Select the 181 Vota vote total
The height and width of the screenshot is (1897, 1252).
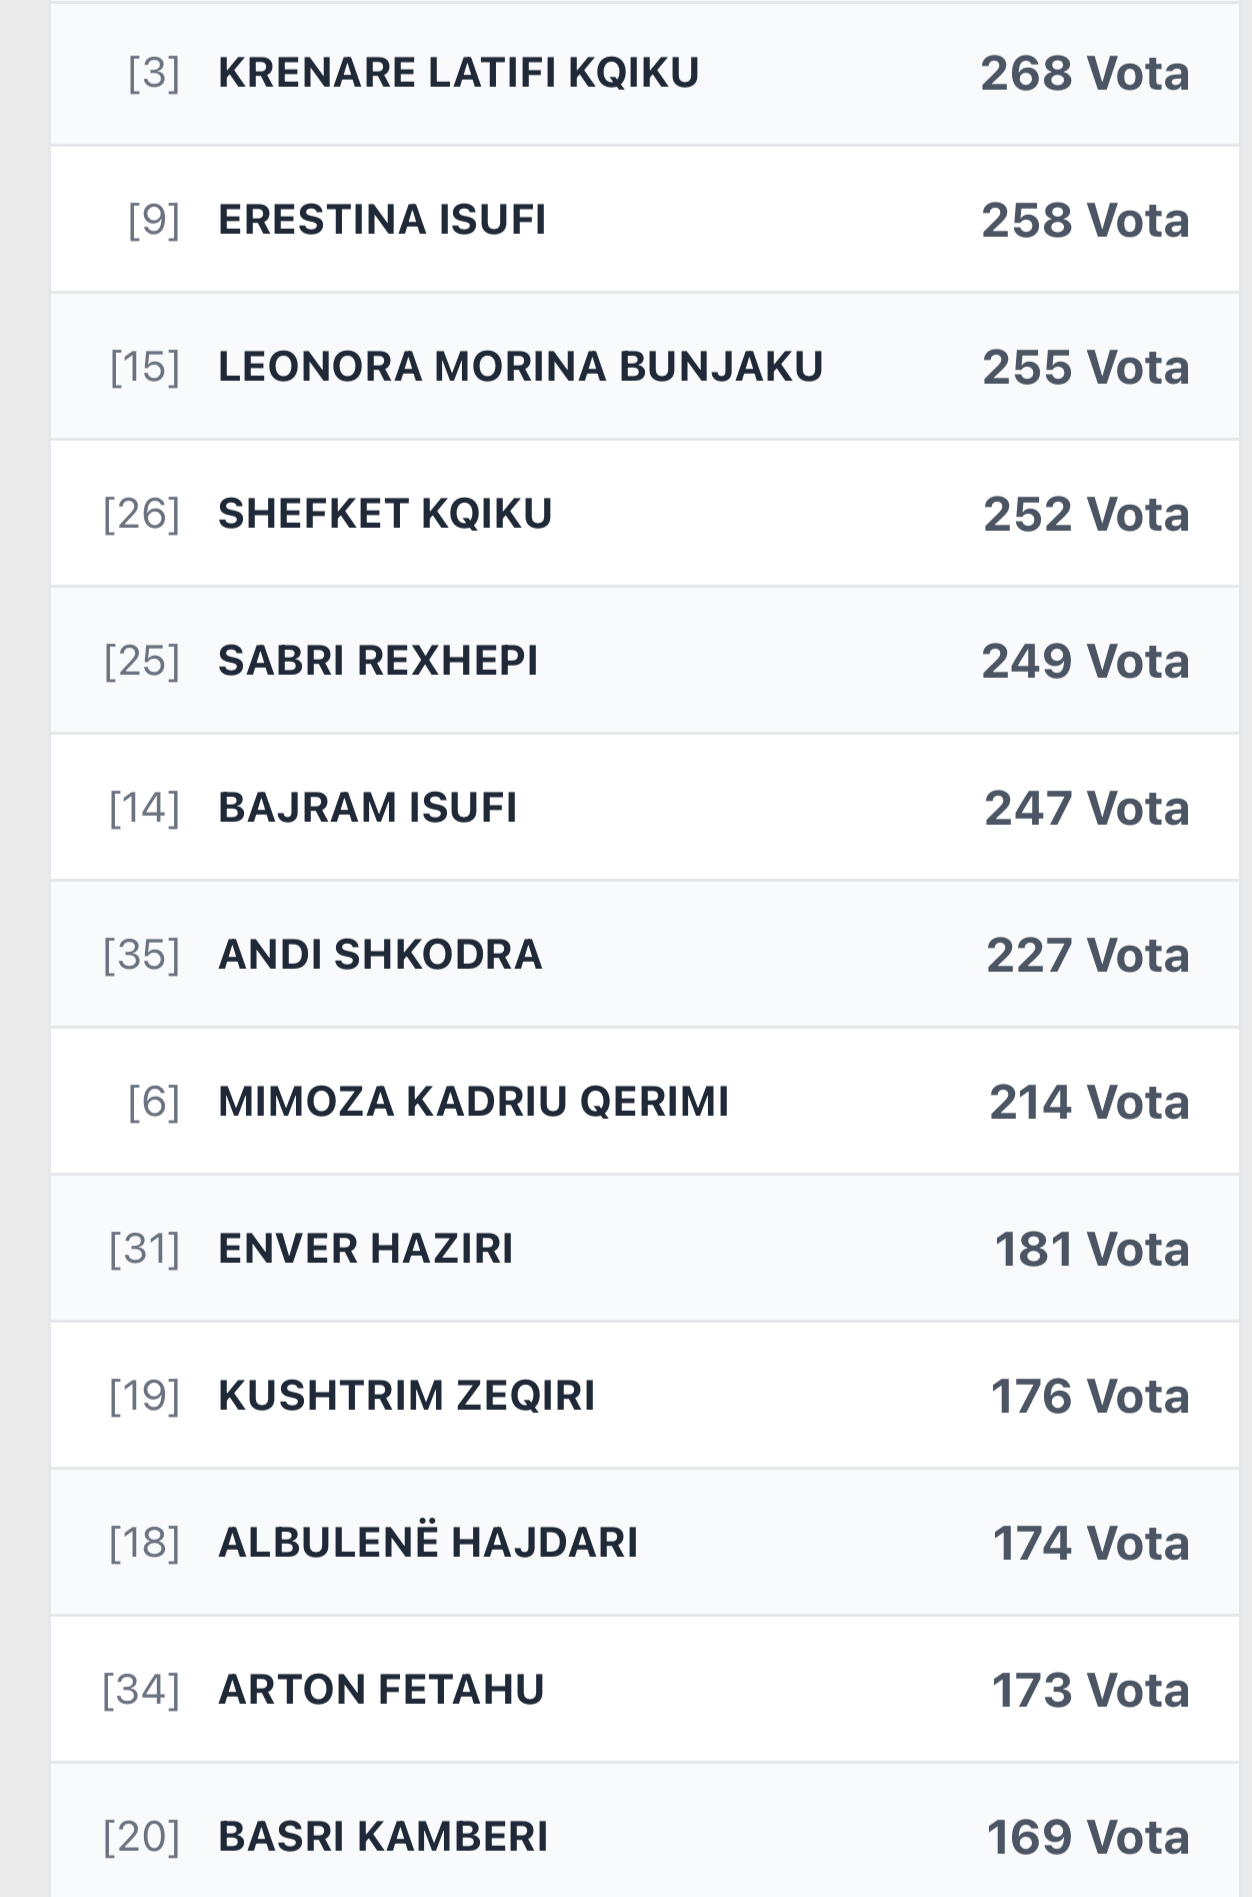(1092, 1249)
